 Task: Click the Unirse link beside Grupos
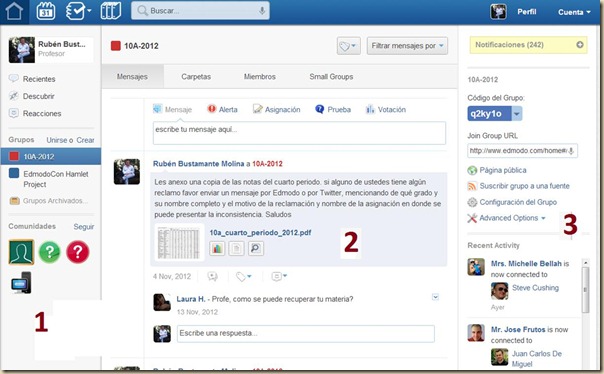[57, 140]
